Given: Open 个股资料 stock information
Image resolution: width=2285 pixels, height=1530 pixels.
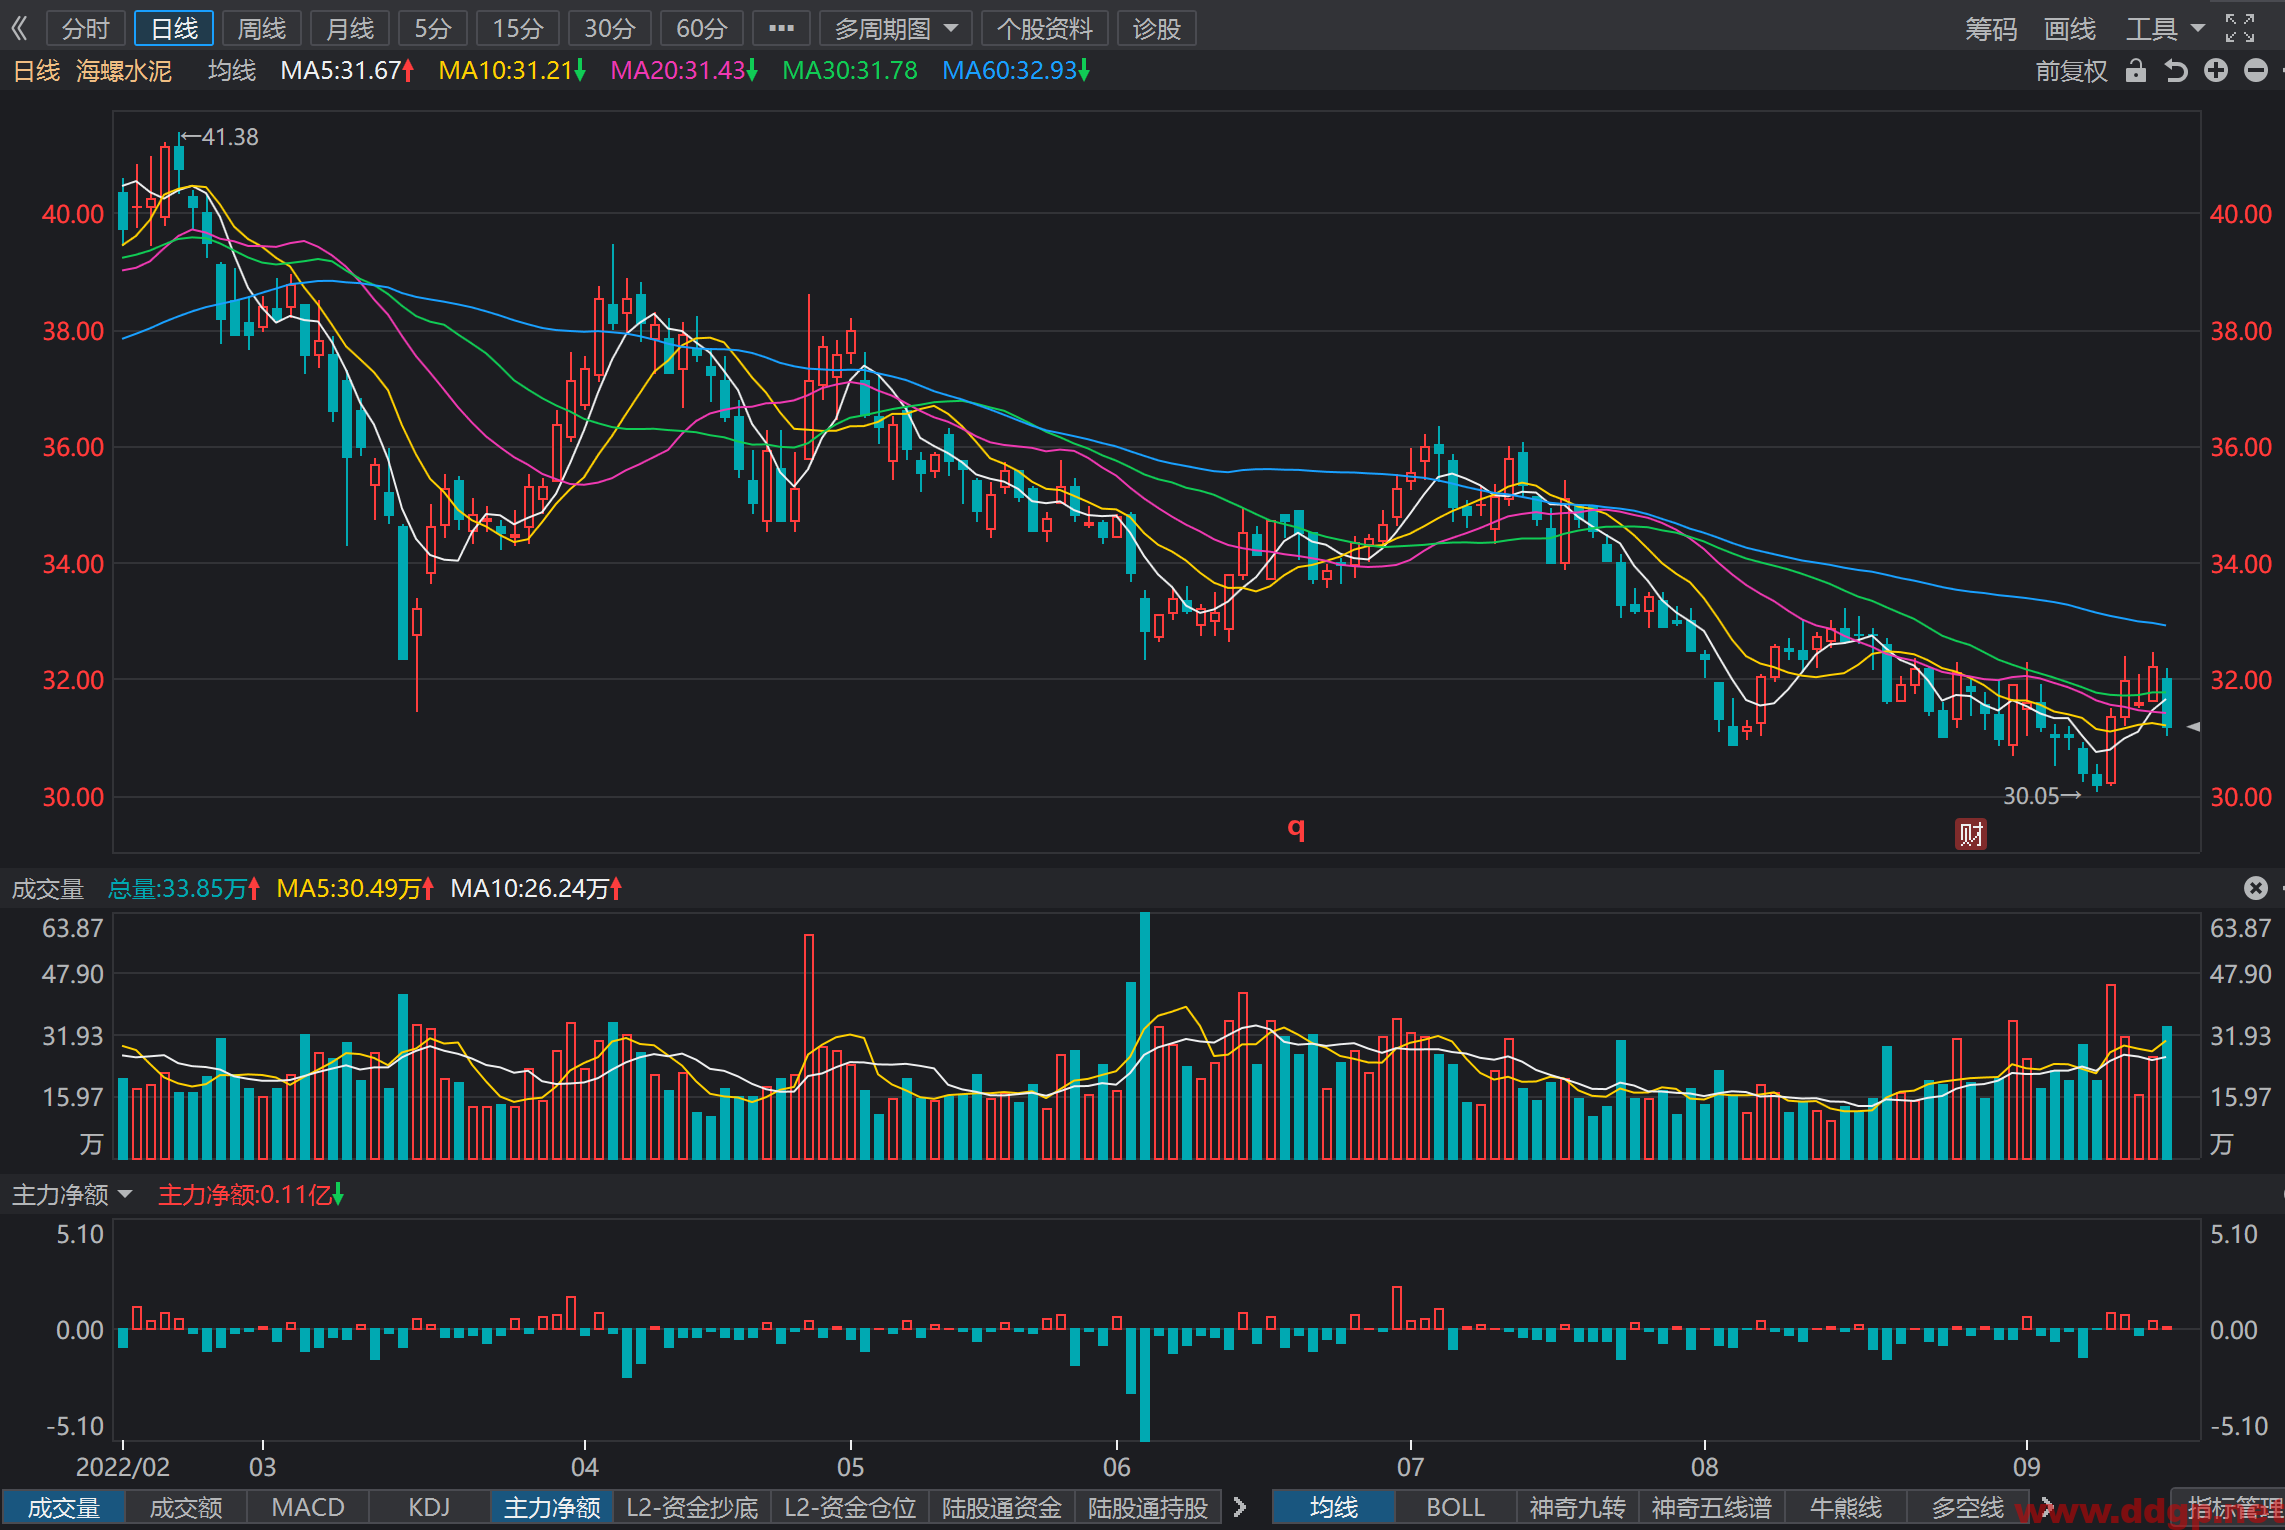Looking at the screenshot, I should pyautogui.click(x=1045, y=29).
